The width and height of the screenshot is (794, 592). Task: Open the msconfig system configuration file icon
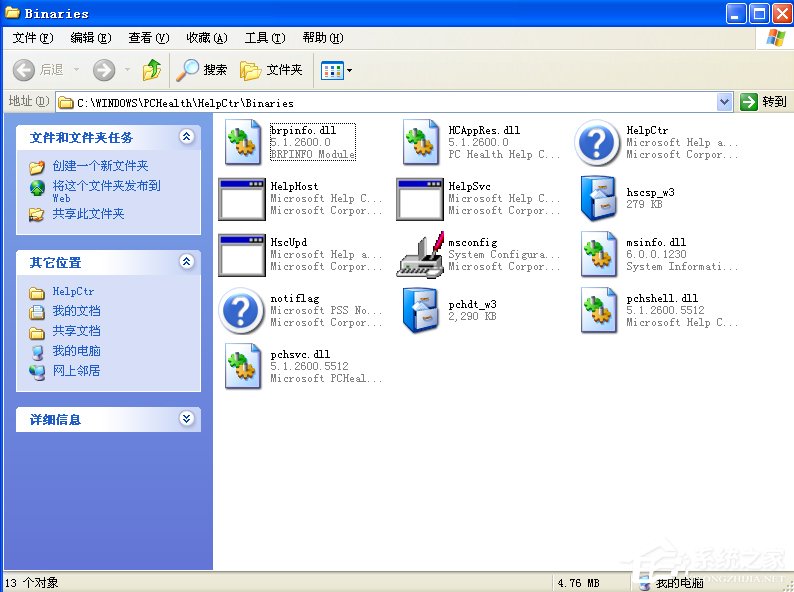pyautogui.click(x=419, y=255)
